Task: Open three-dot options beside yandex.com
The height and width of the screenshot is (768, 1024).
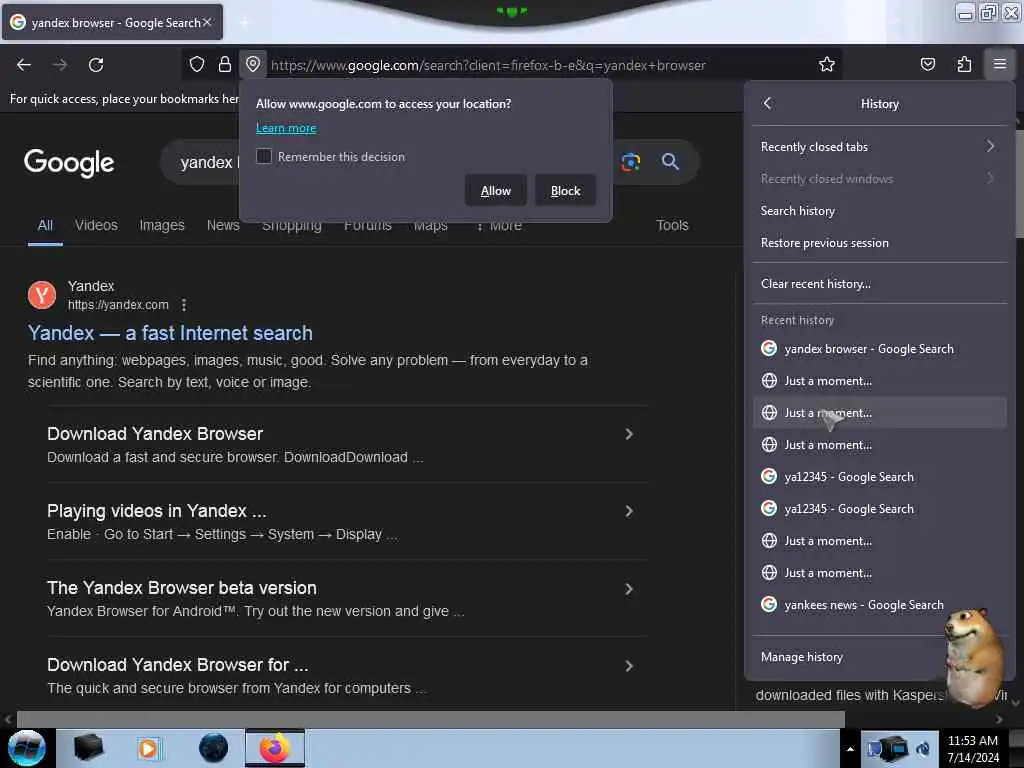Action: [184, 305]
